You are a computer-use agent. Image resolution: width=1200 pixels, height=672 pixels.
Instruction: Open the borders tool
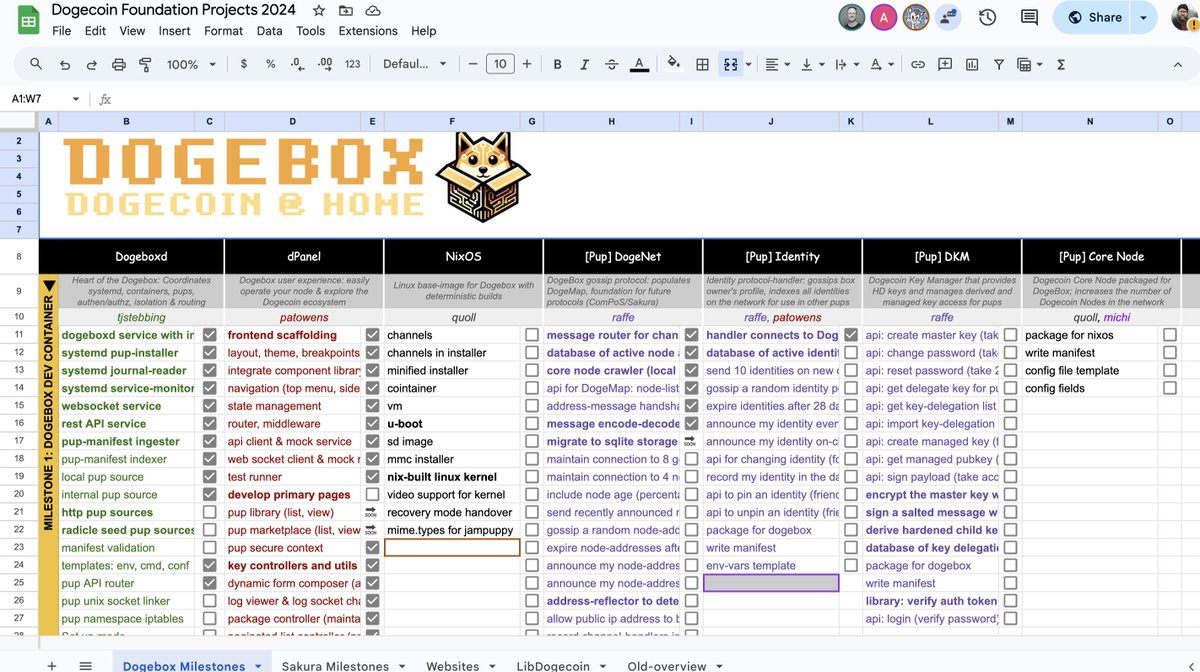click(703, 64)
